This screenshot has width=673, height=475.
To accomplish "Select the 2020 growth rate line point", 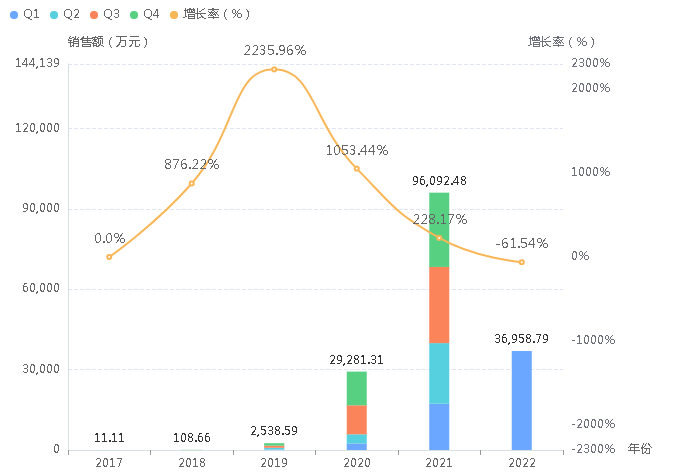I will [356, 168].
